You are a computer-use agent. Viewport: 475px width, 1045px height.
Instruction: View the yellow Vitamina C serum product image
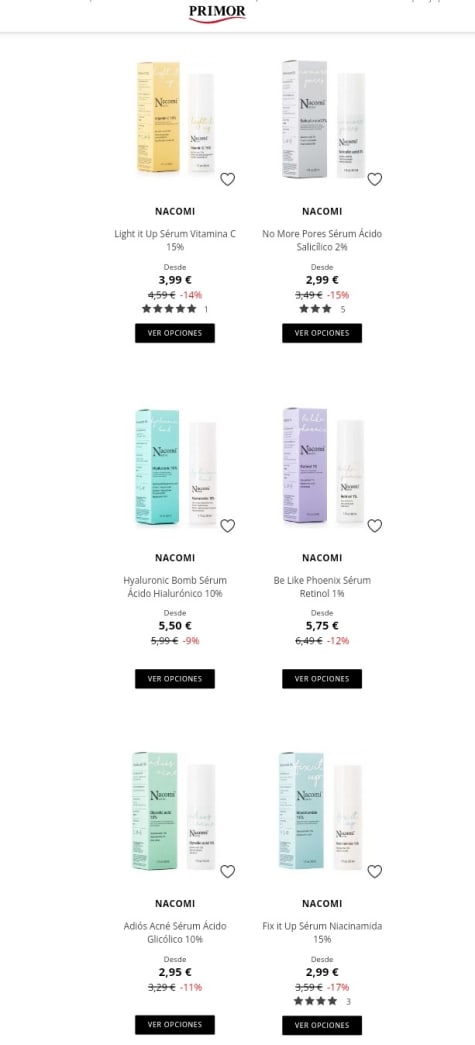176,117
